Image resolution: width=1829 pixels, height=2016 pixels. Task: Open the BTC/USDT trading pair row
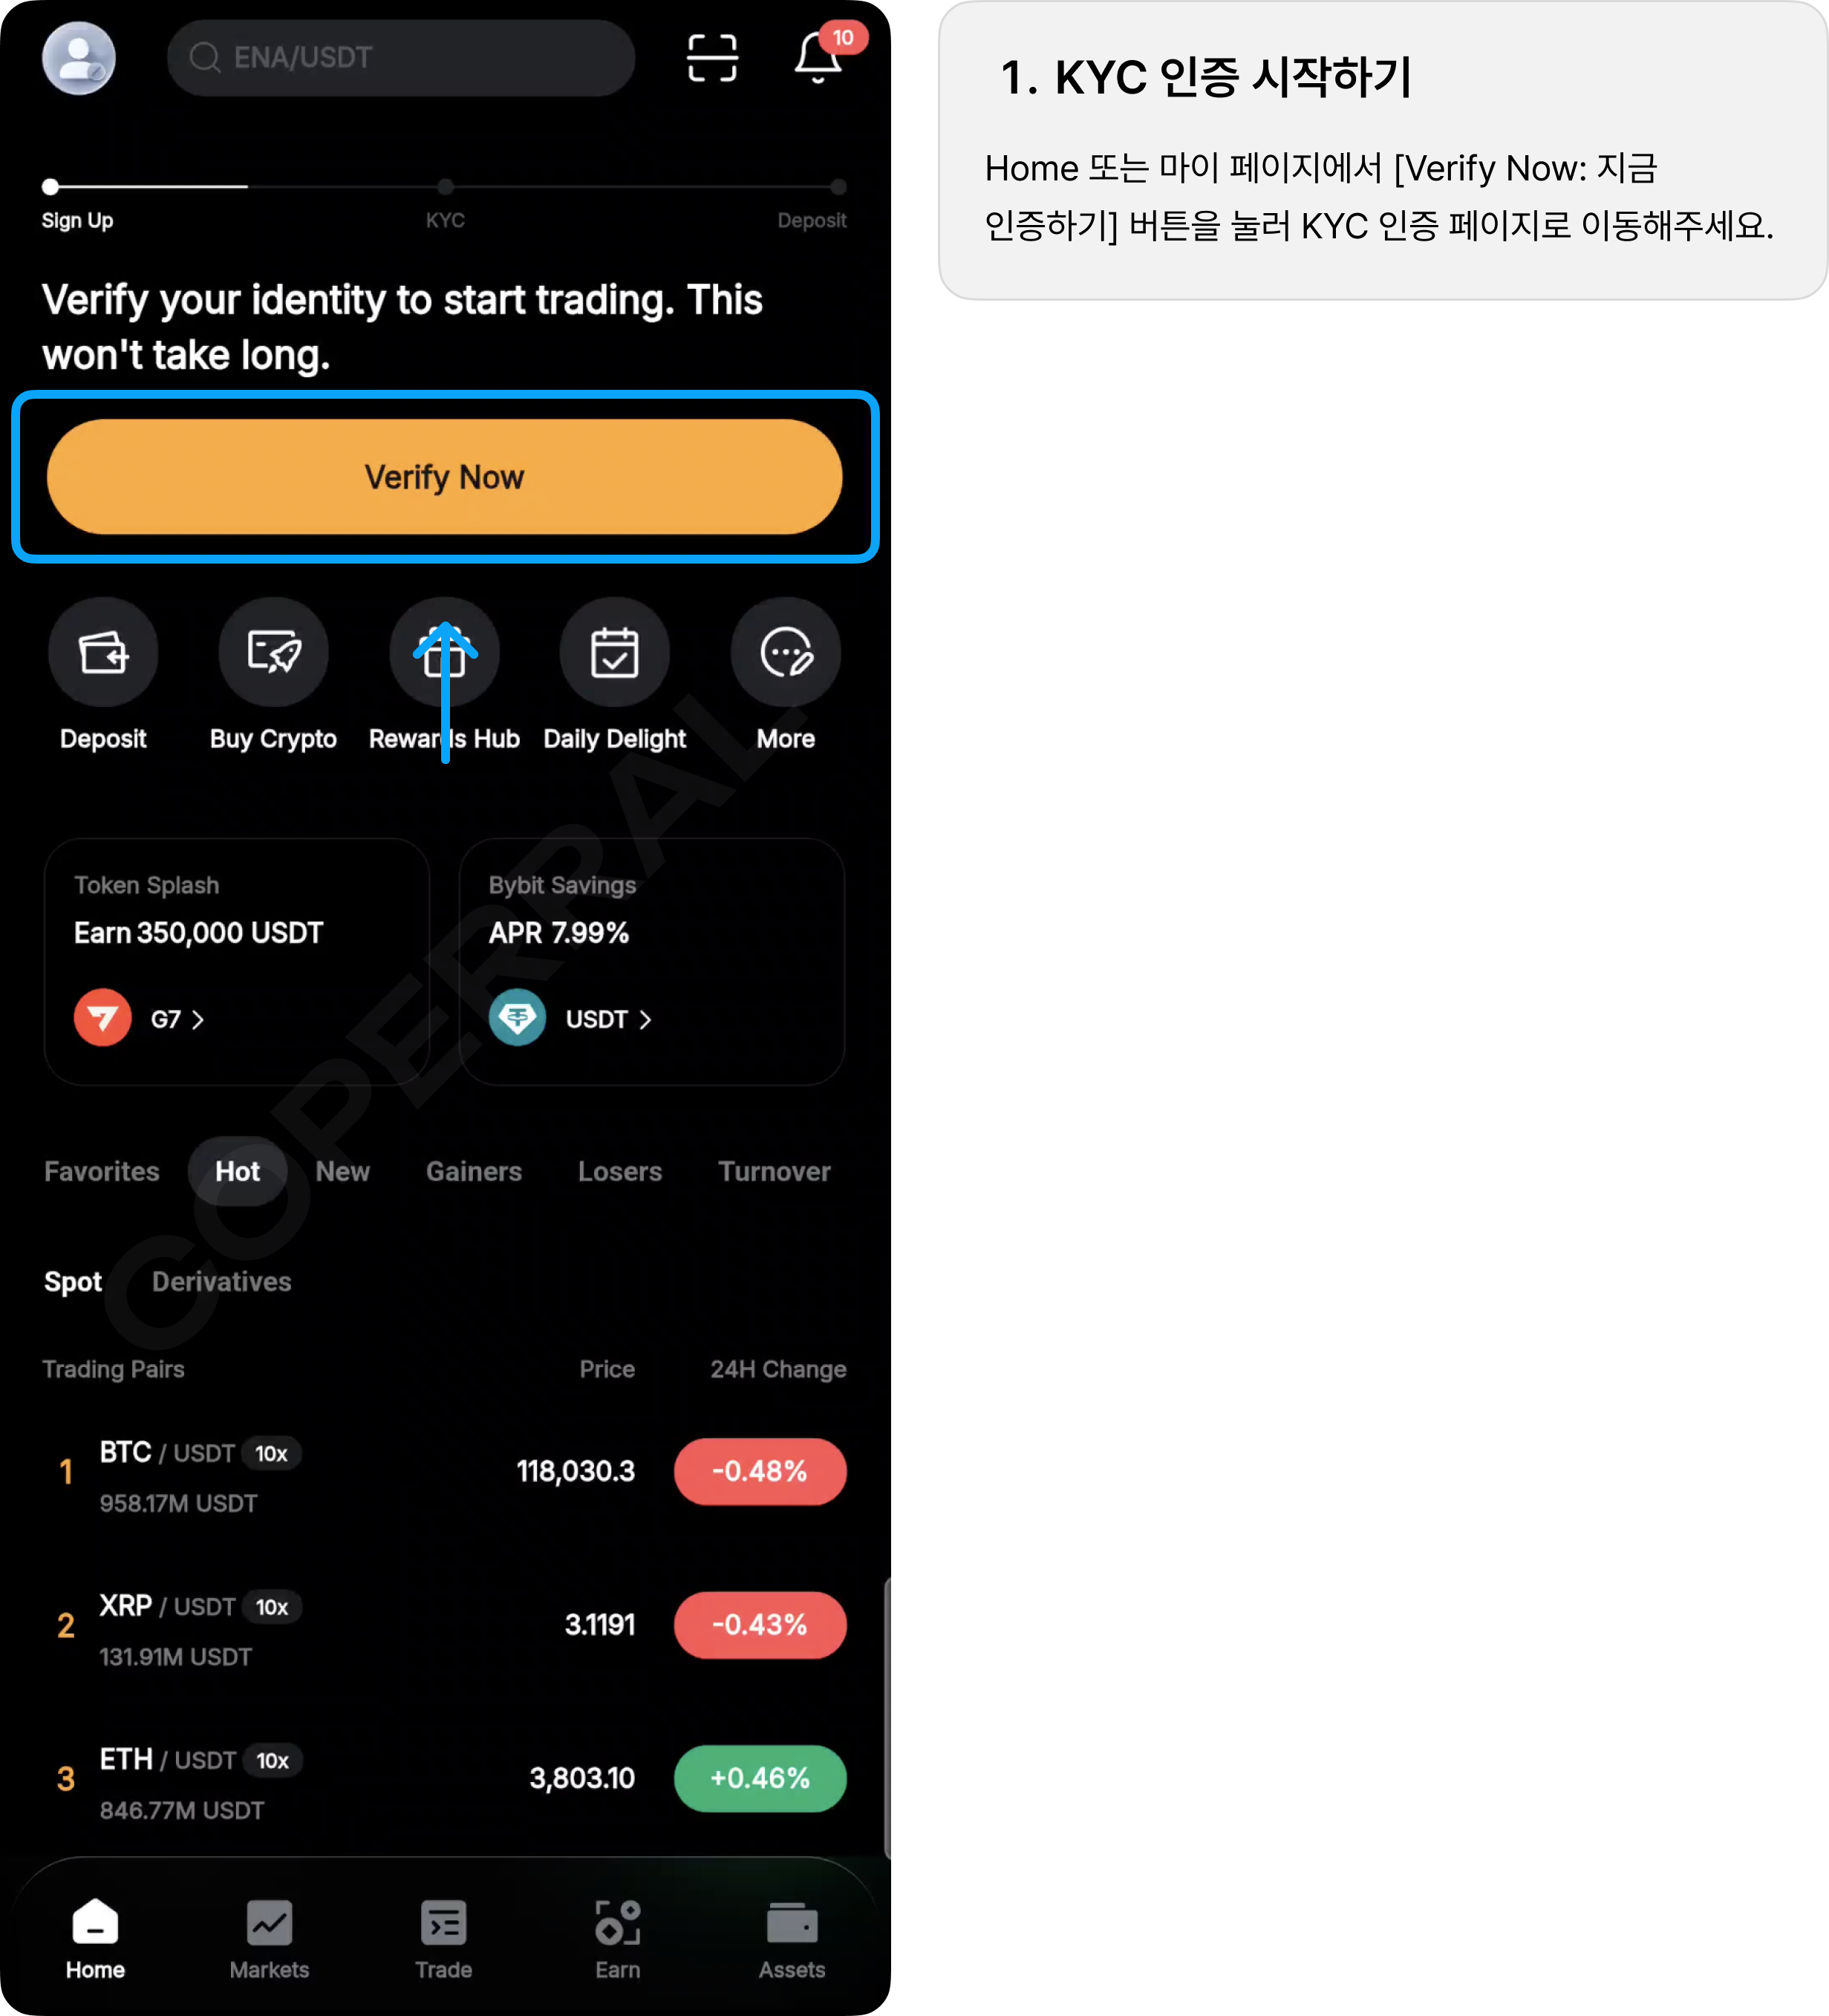pos(445,1472)
